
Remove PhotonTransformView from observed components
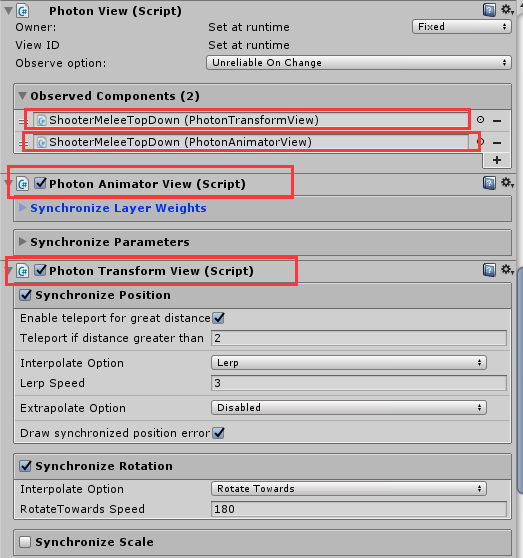(x=497, y=121)
